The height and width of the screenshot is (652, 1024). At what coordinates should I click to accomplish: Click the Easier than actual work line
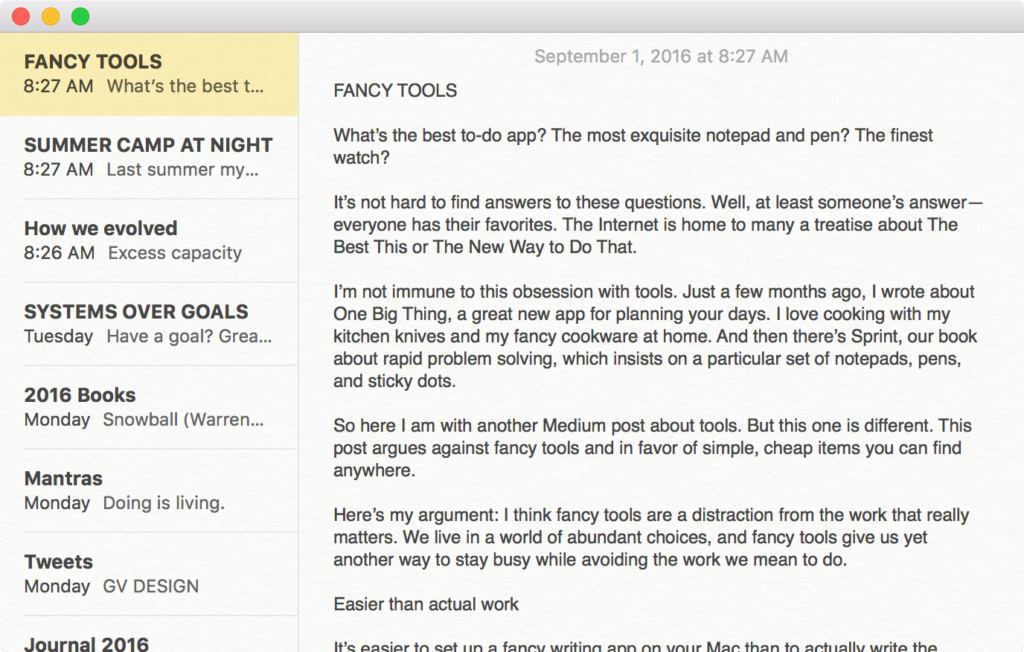click(x=427, y=604)
